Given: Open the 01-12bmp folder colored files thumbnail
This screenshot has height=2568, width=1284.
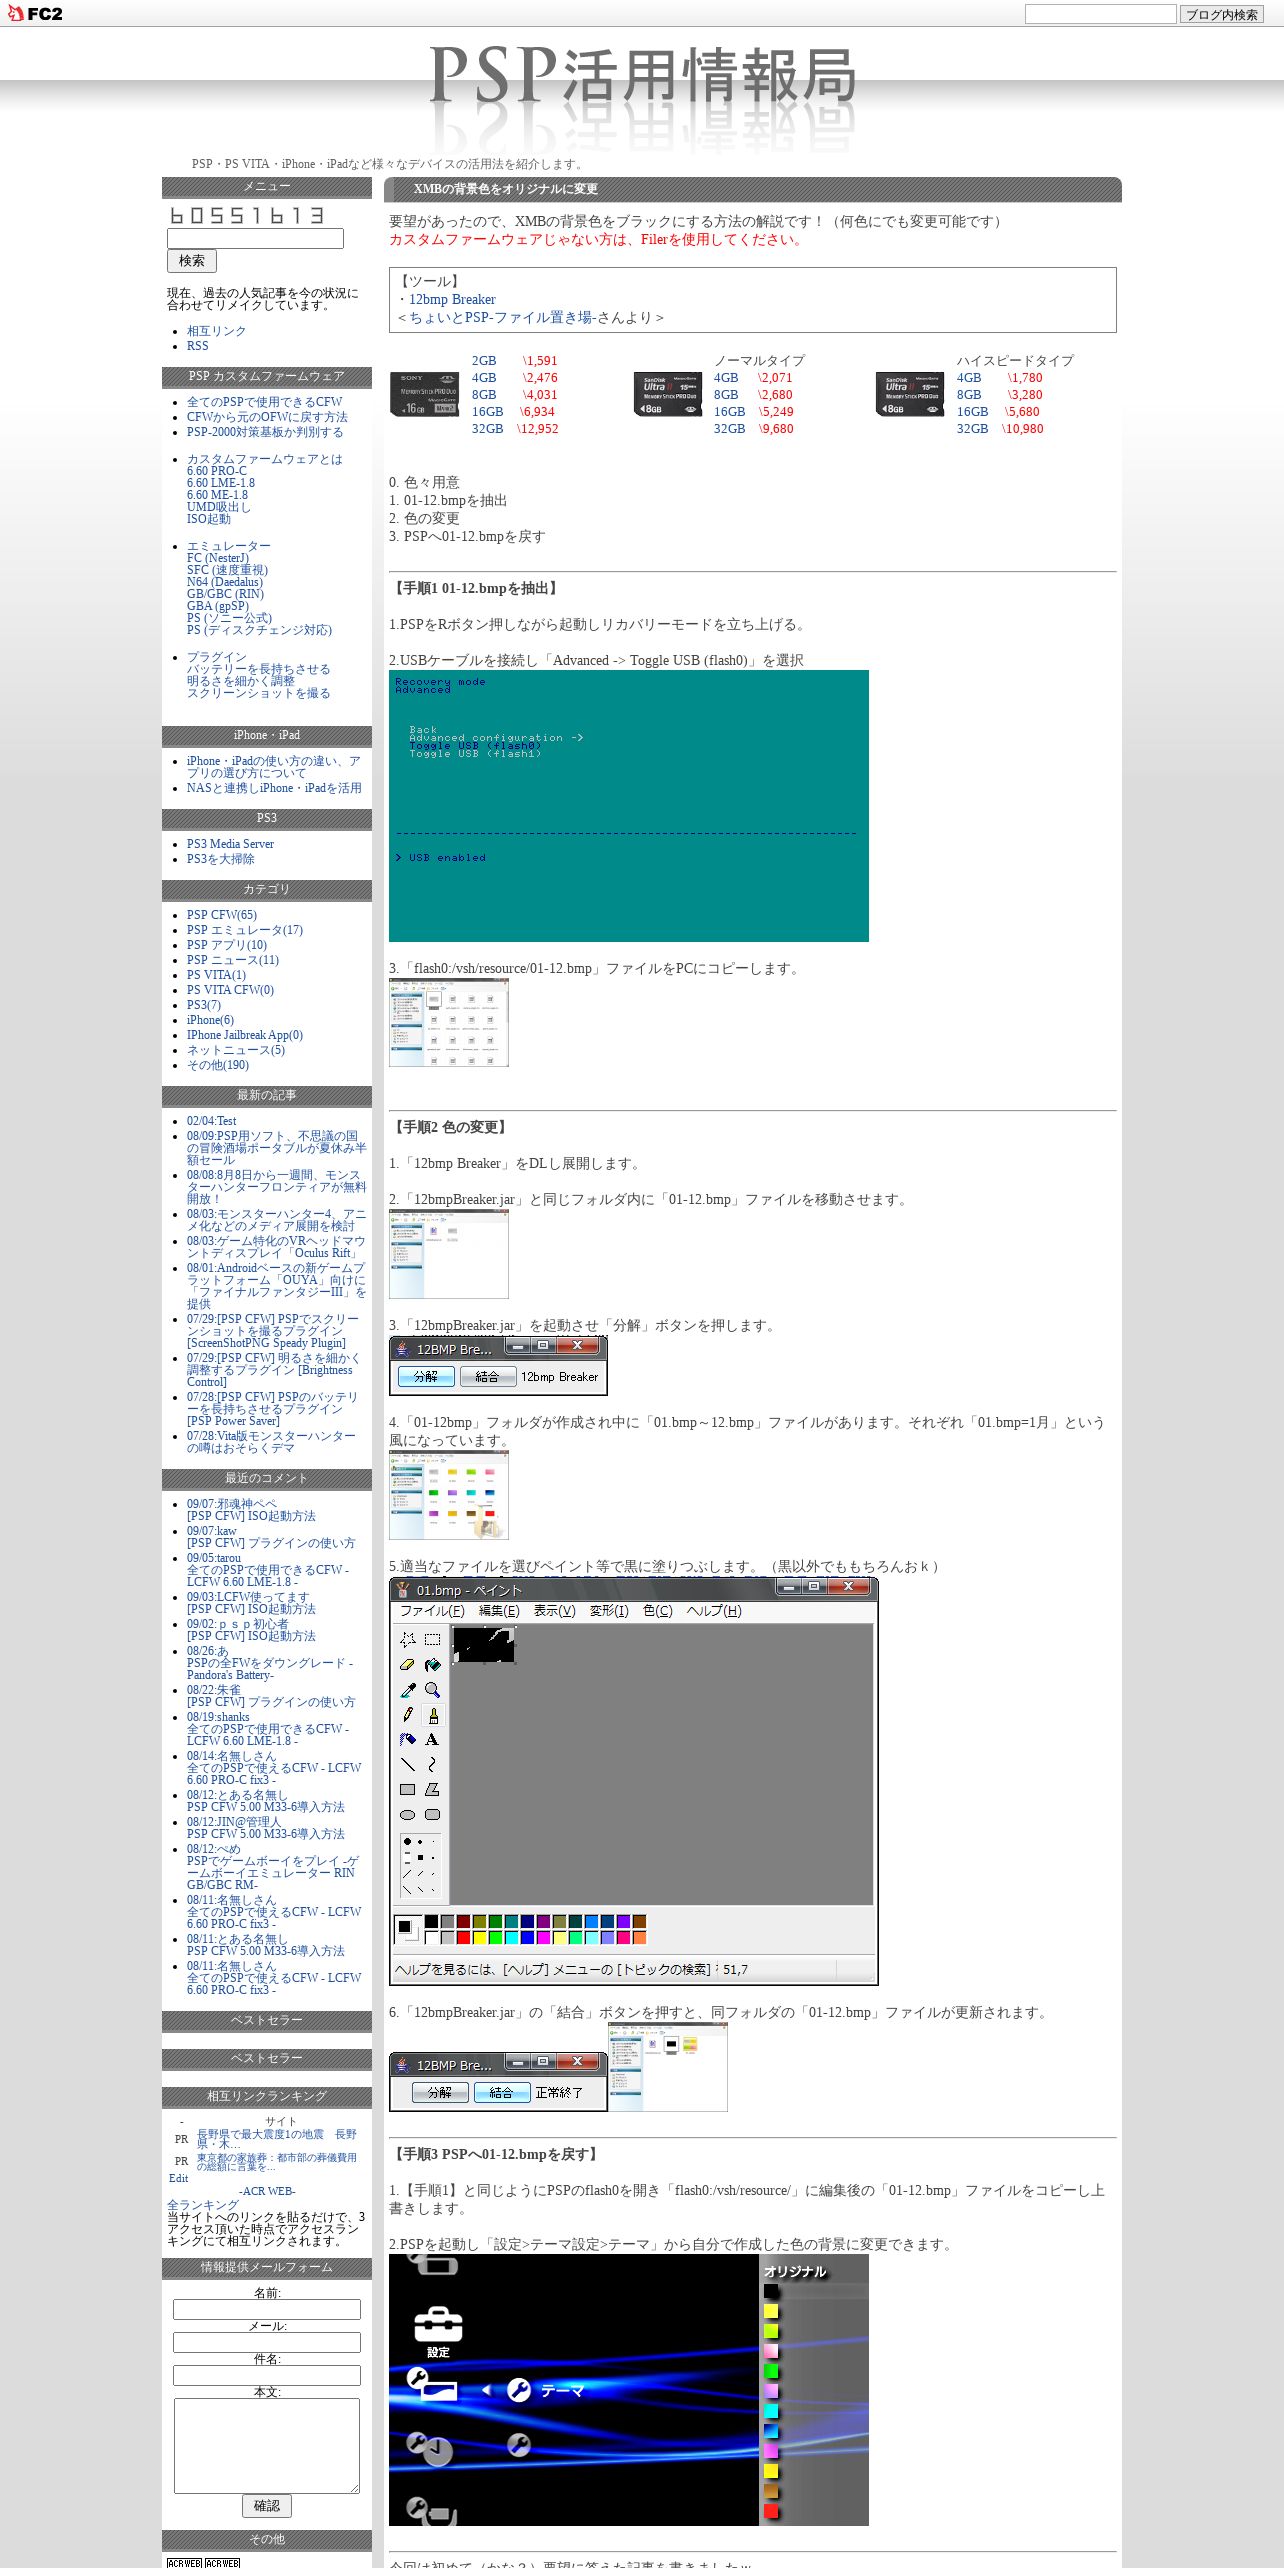Looking at the screenshot, I should (x=449, y=1495).
